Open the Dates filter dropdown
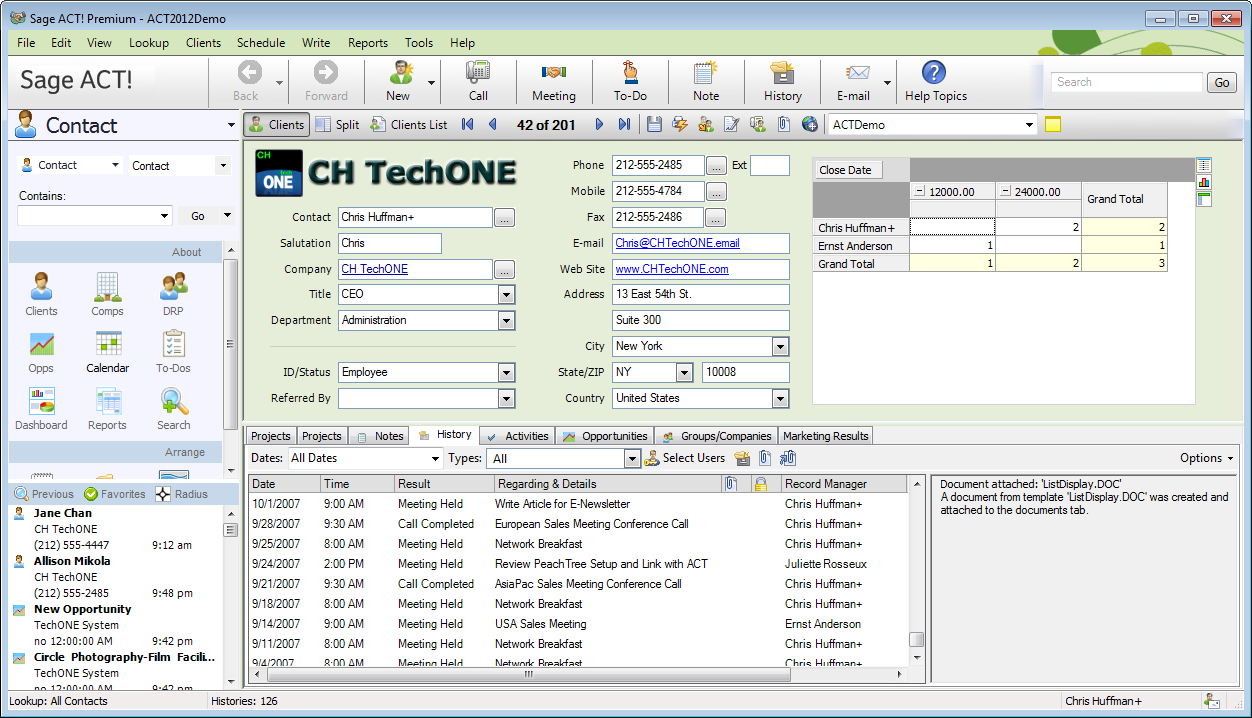The image size is (1252, 718). point(435,459)
